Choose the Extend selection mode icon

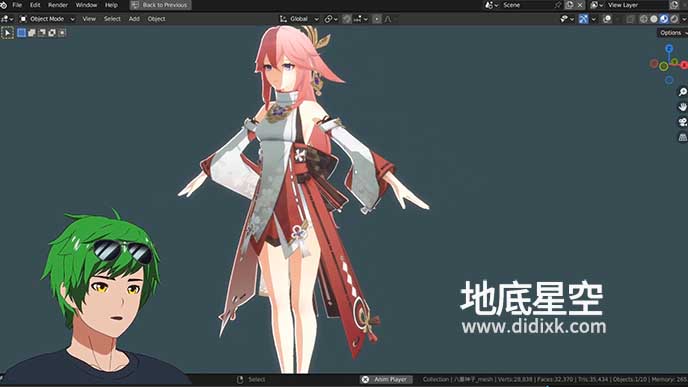point(32,33)
